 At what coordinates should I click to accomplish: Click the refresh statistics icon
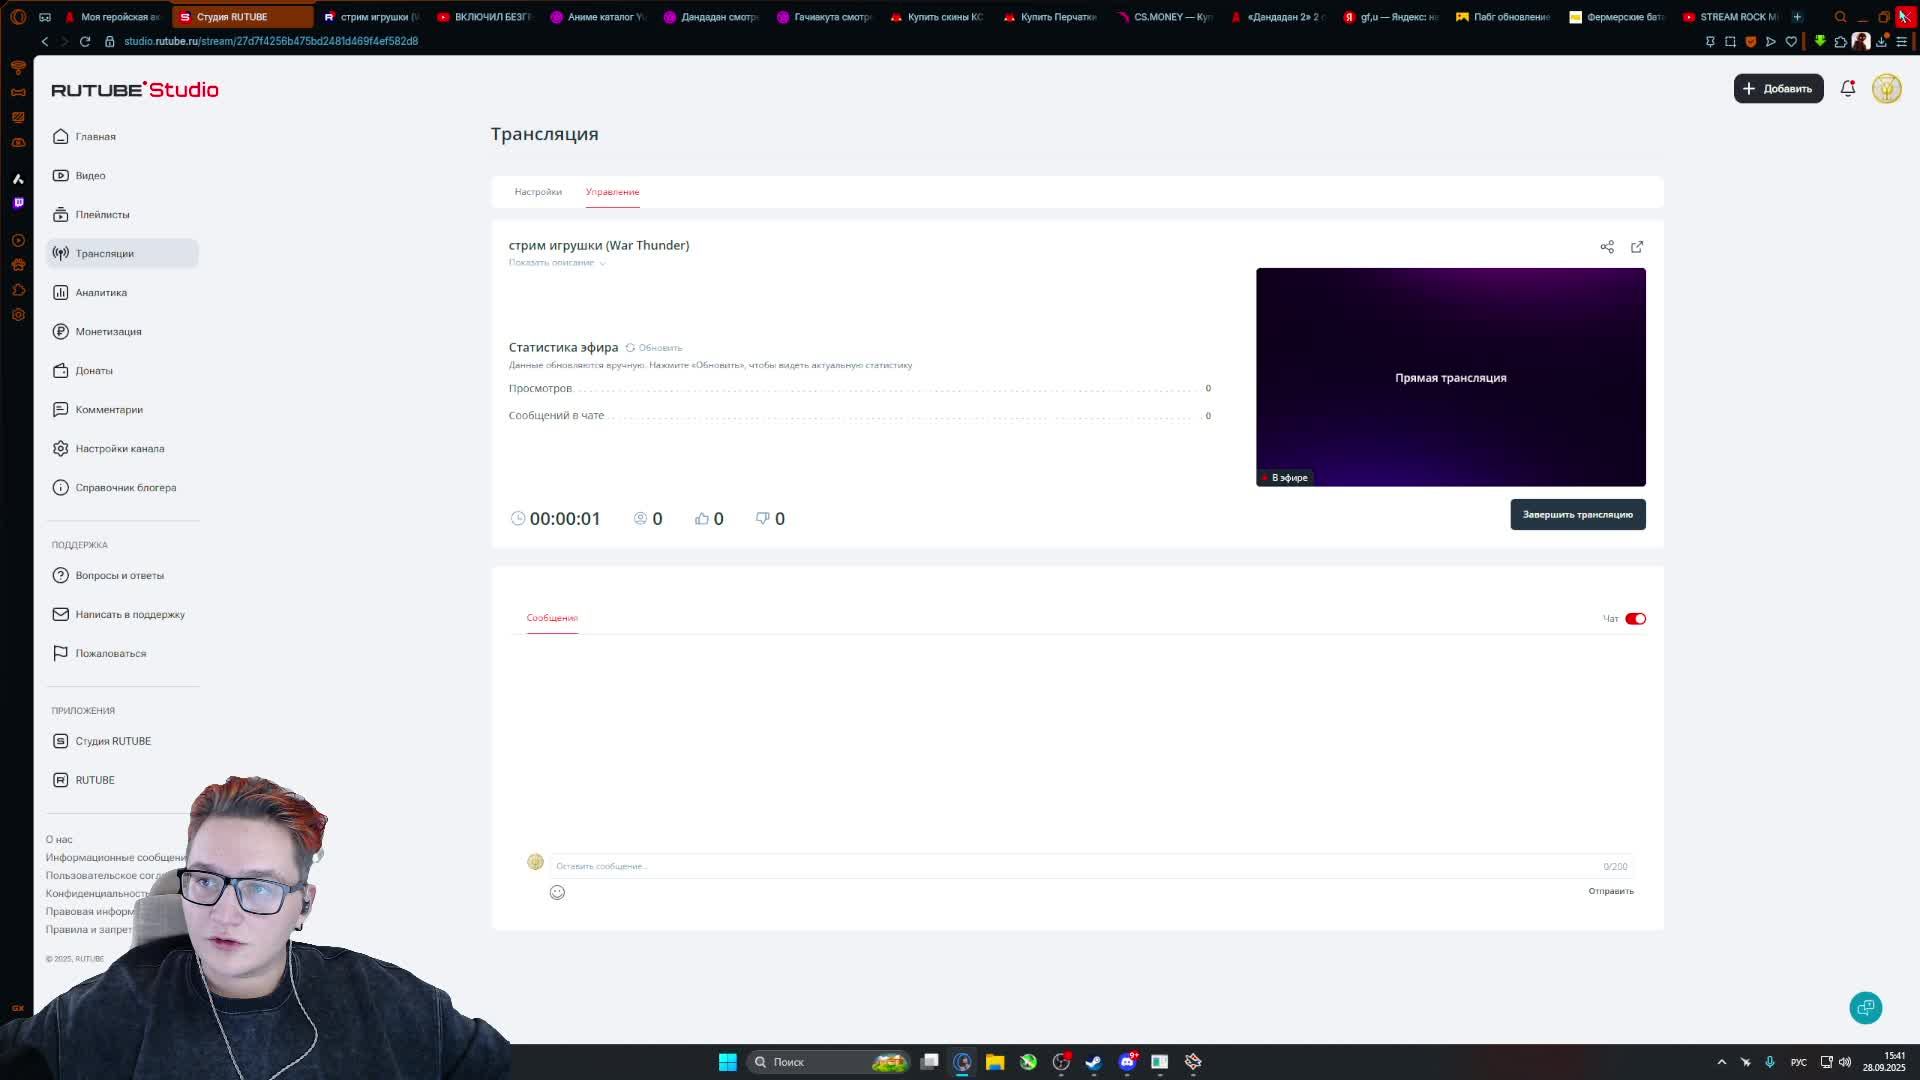click(631, 348)
